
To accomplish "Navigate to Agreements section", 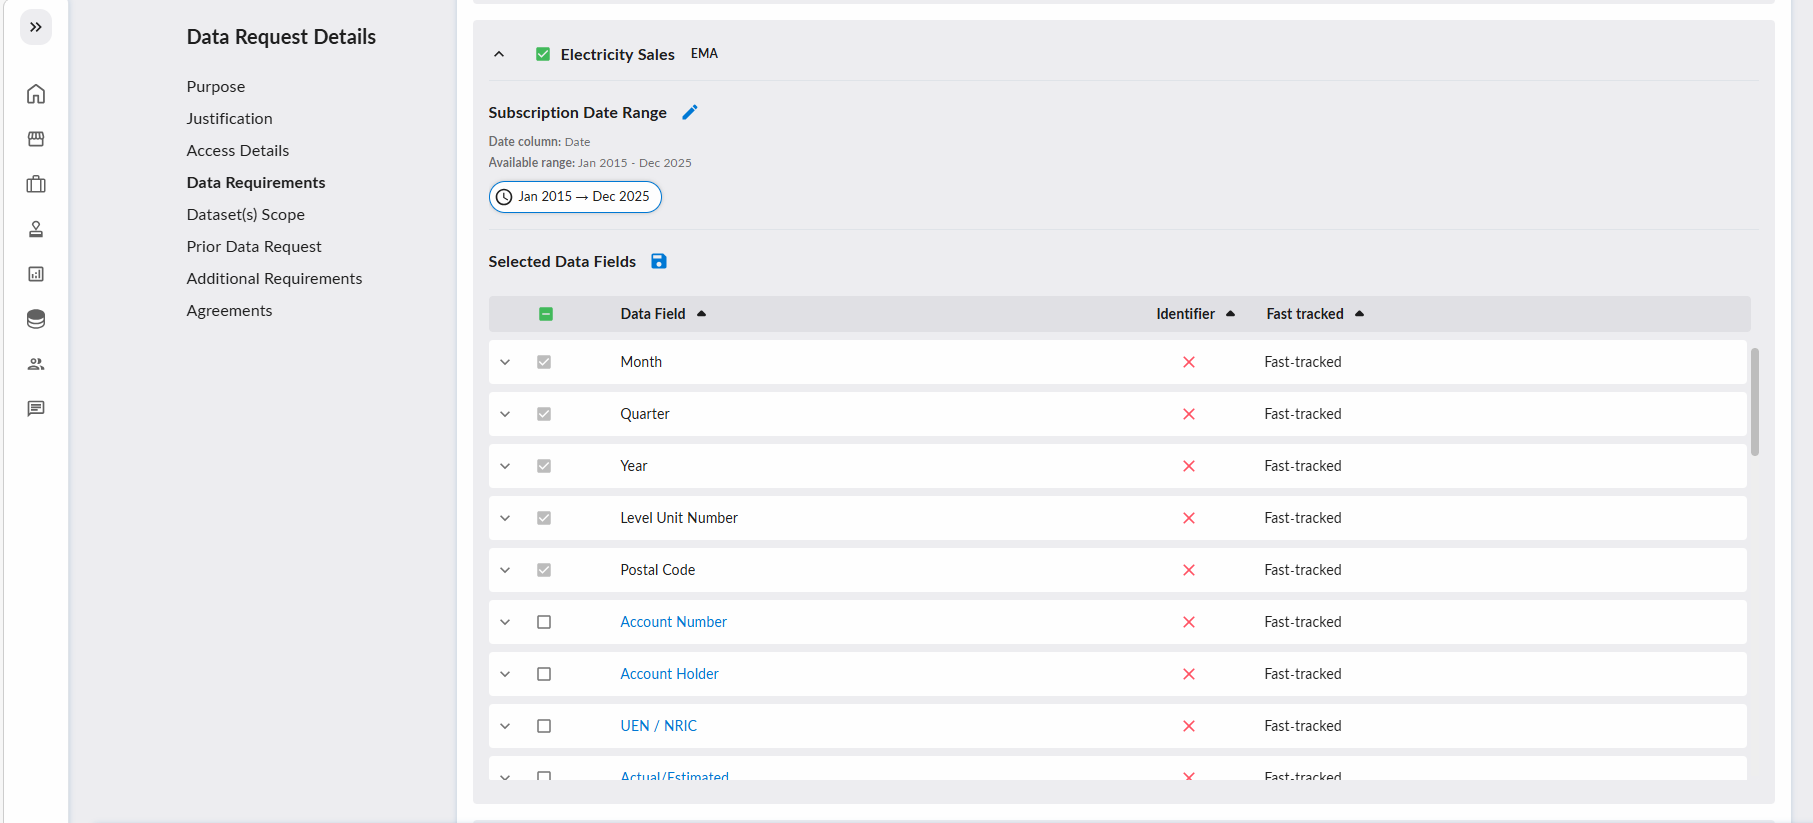I will tap(229, 311).
